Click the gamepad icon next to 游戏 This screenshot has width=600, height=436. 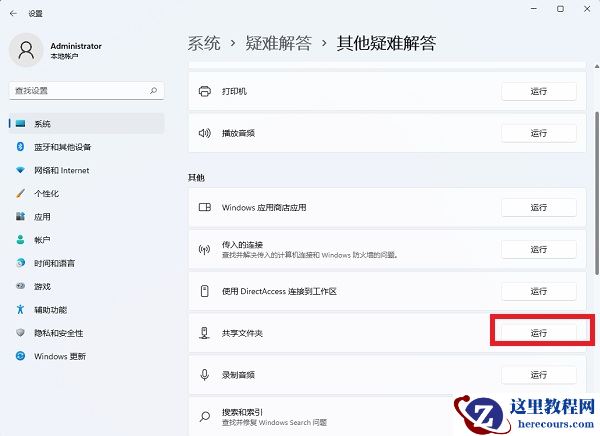point(20,286)
